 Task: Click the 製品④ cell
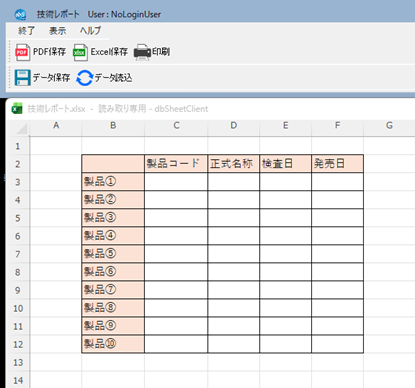(x=113, y=236)
